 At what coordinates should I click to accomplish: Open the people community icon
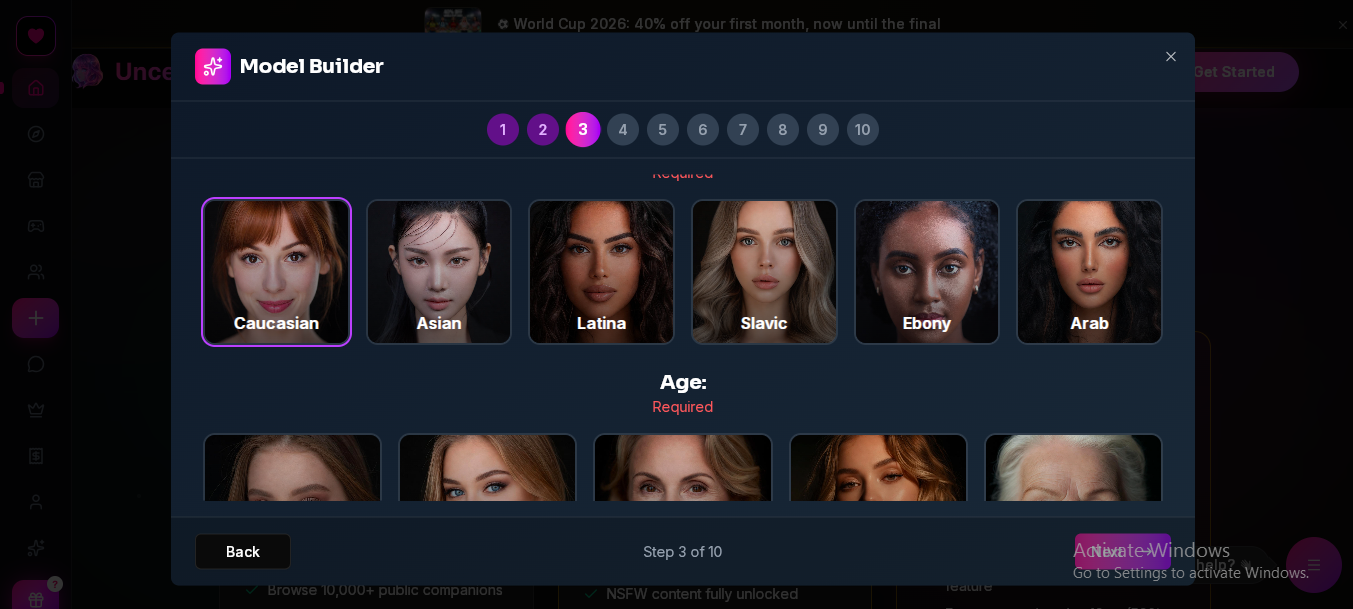click(x=36, y=272)
